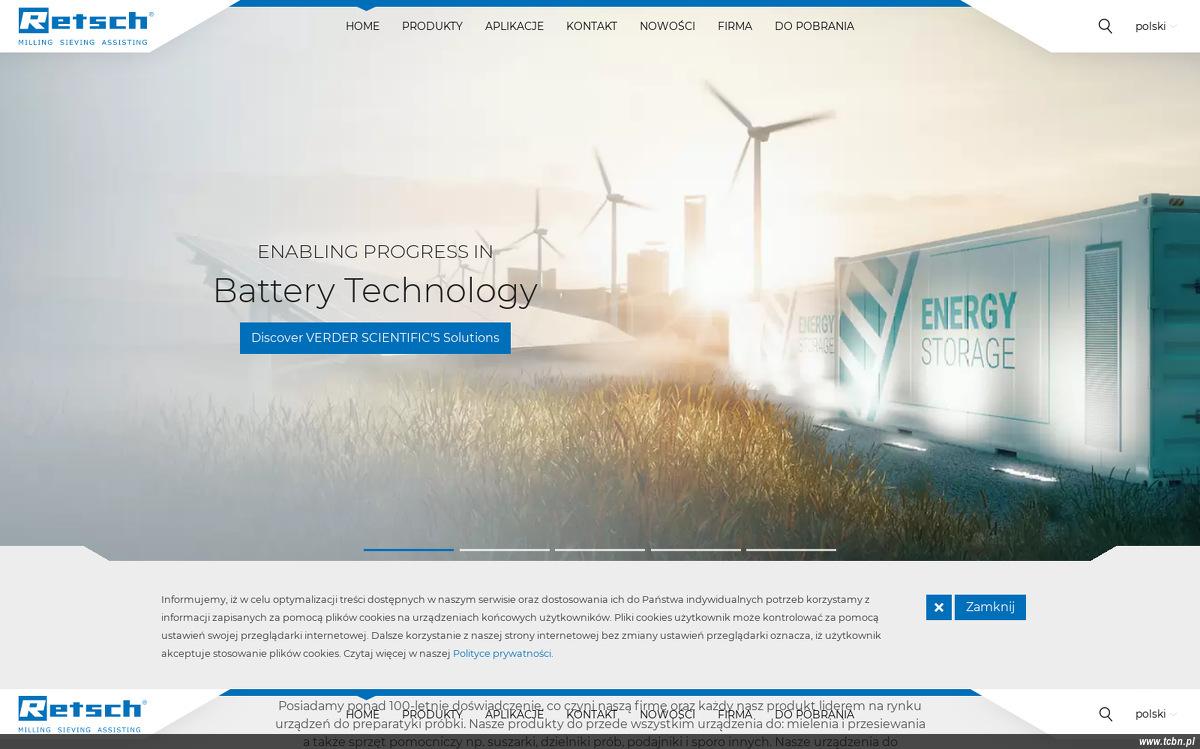Screen dimensions: 1200x749
Task: Select the first (active) carousel slide indicator
Action: tap(409, 549)
